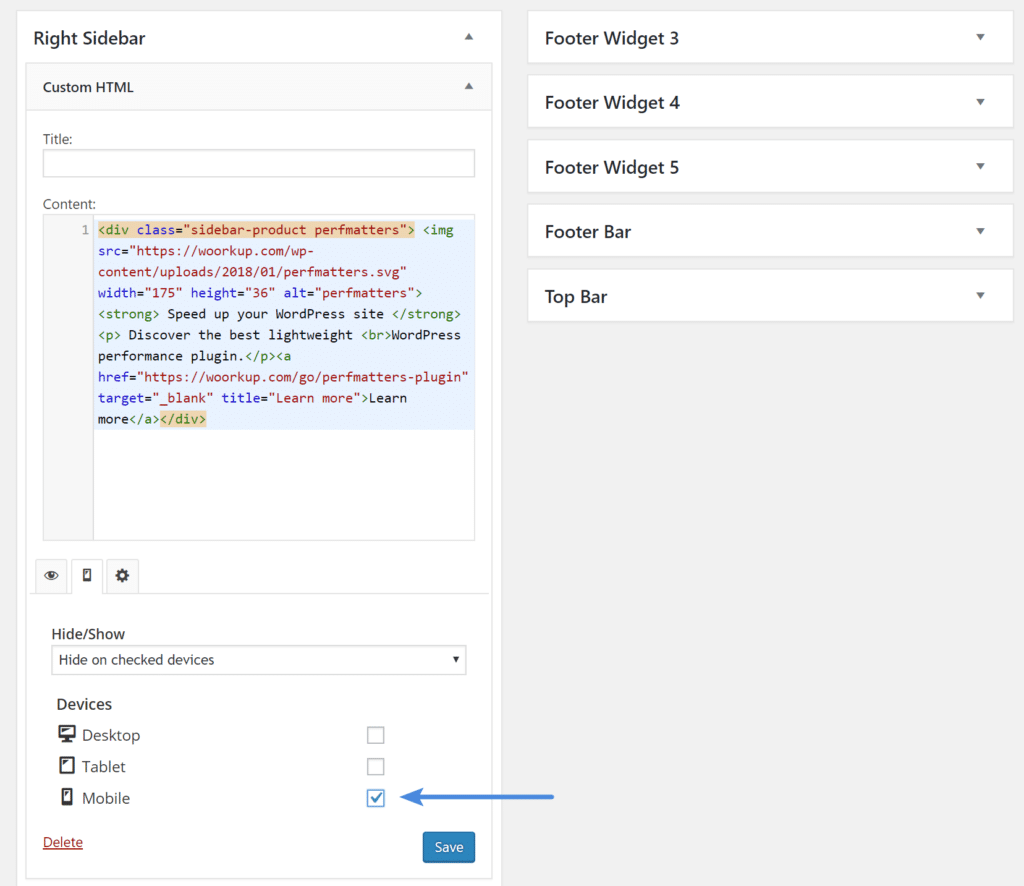This screenshot has height=886, width=1024.
Task: Click the Right Sidebar heading
Action: click(x=89, y=39)
